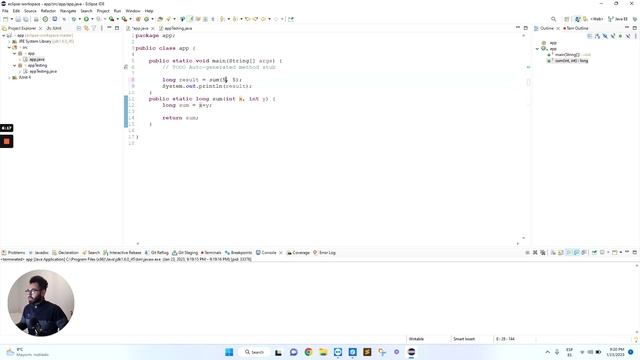Open the Run menu
This screenshot has width=640, height=360.
click(117, 11)
